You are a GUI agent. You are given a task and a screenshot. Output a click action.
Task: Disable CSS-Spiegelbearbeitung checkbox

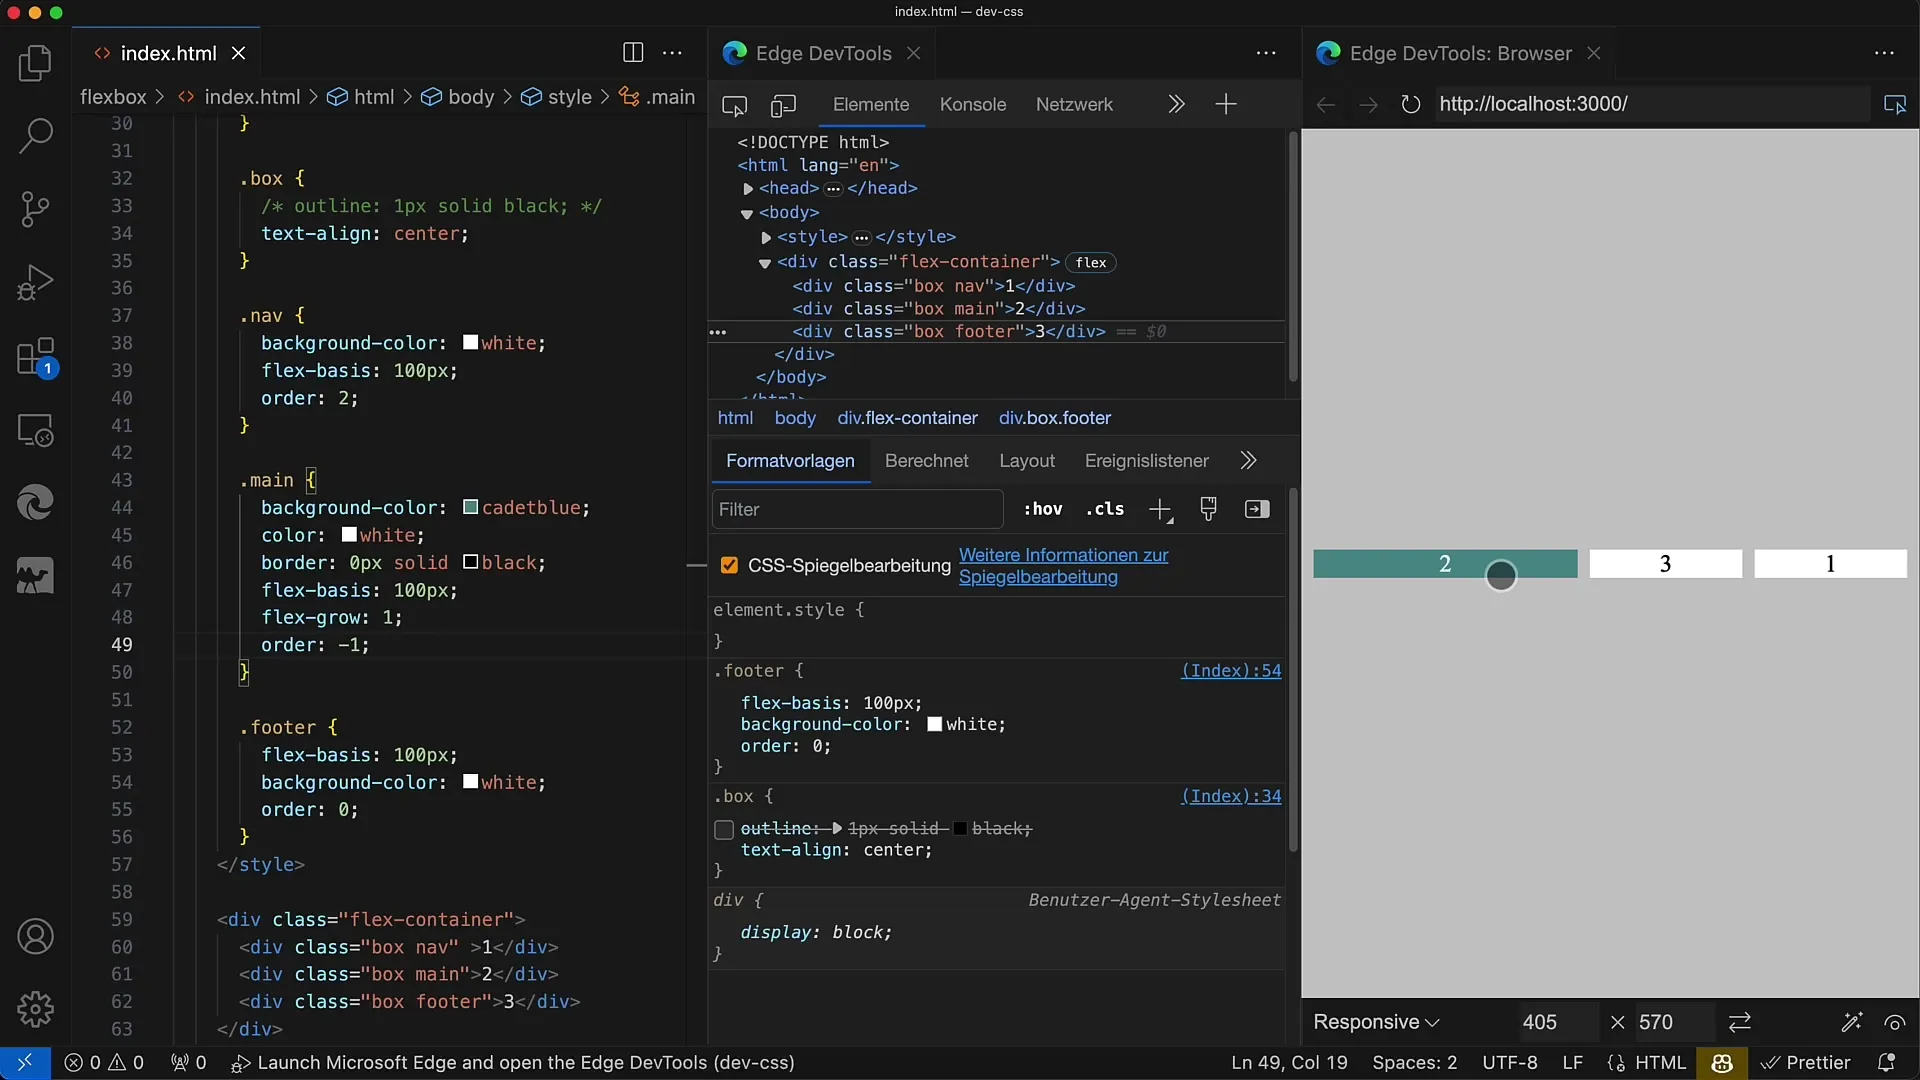(729, 566)
